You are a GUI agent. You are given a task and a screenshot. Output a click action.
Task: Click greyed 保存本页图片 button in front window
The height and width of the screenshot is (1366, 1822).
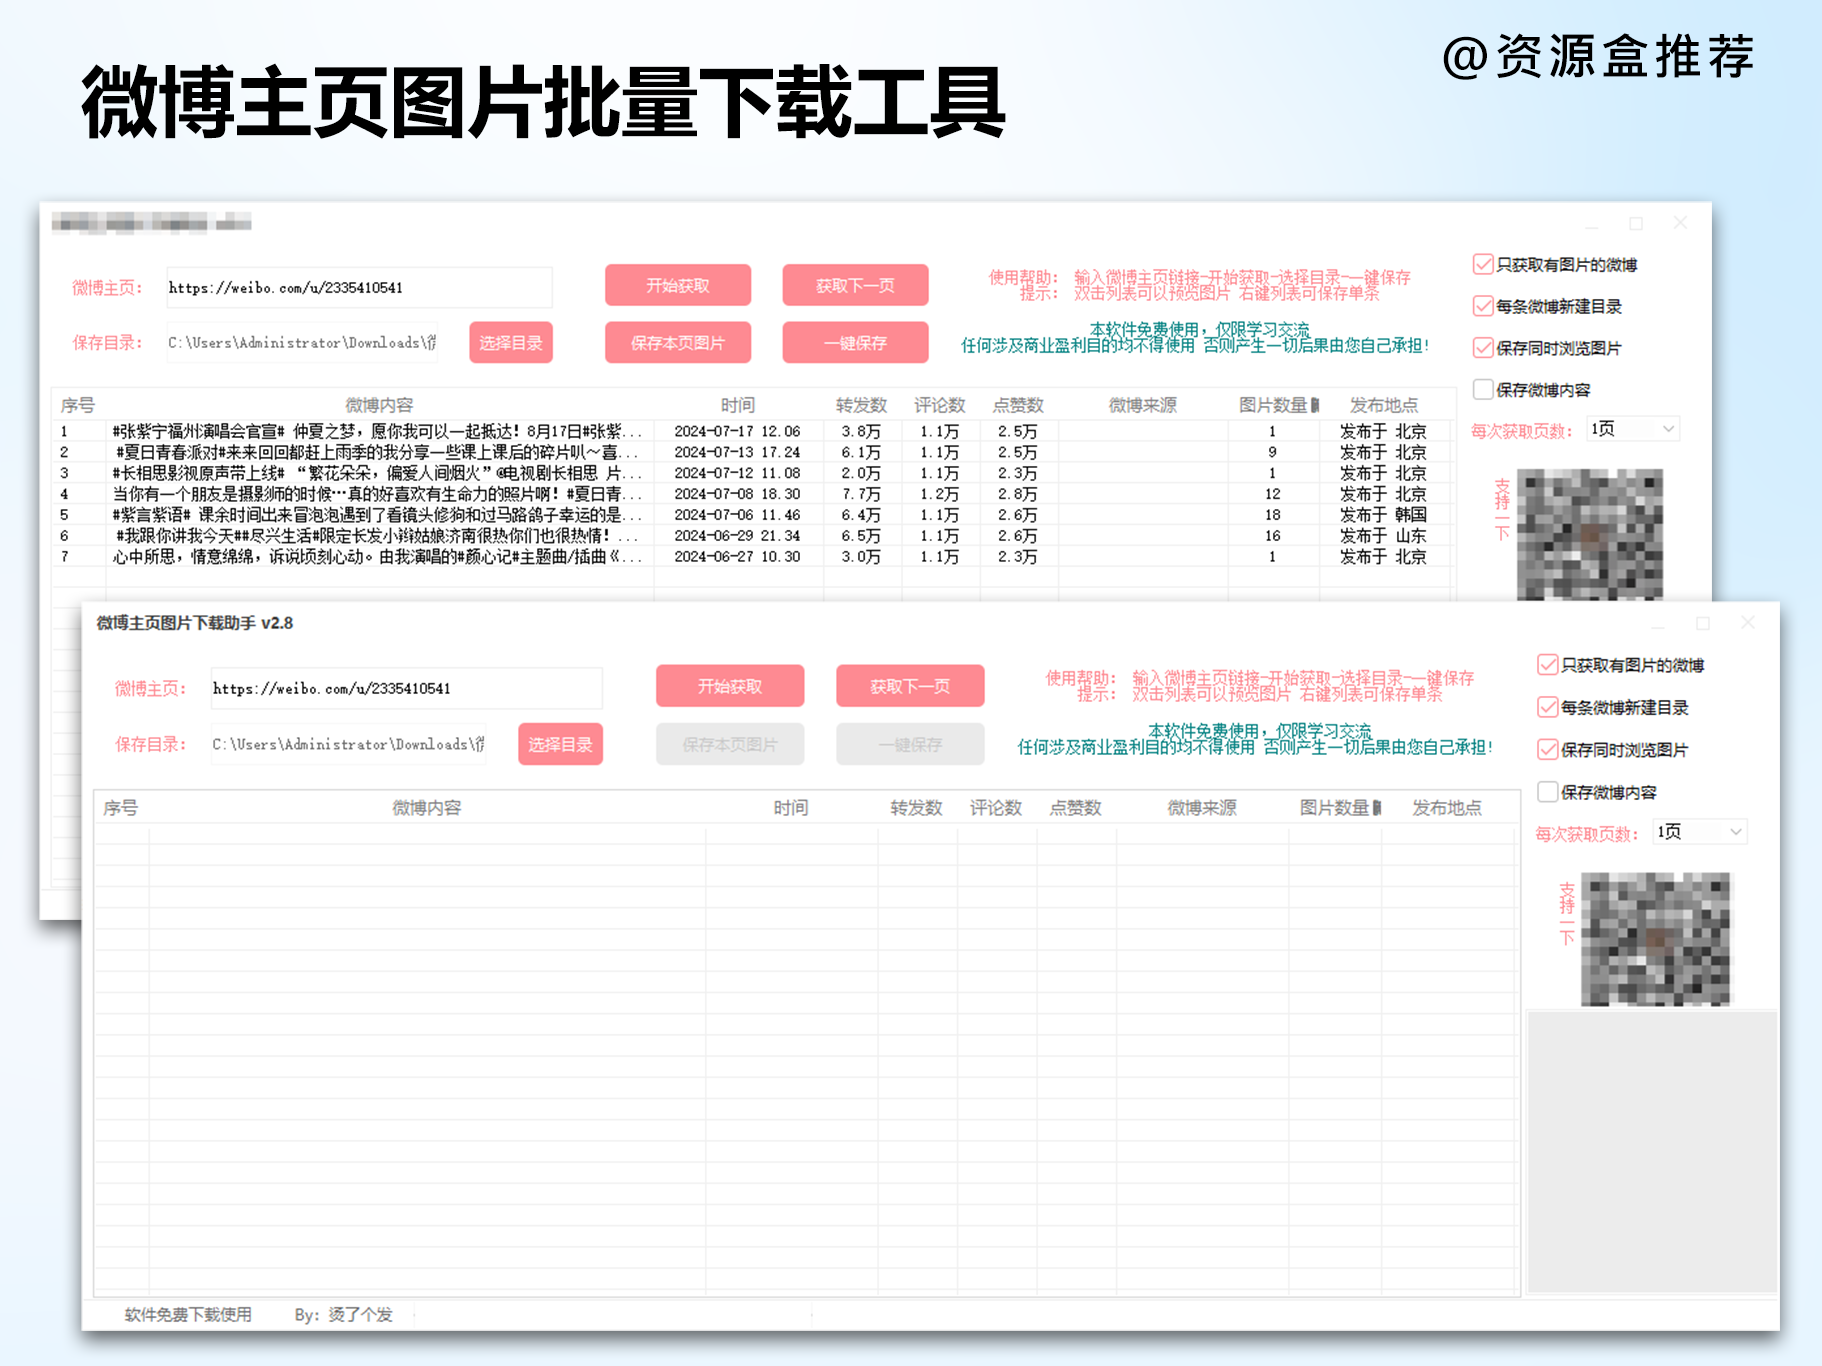point(730,744)
